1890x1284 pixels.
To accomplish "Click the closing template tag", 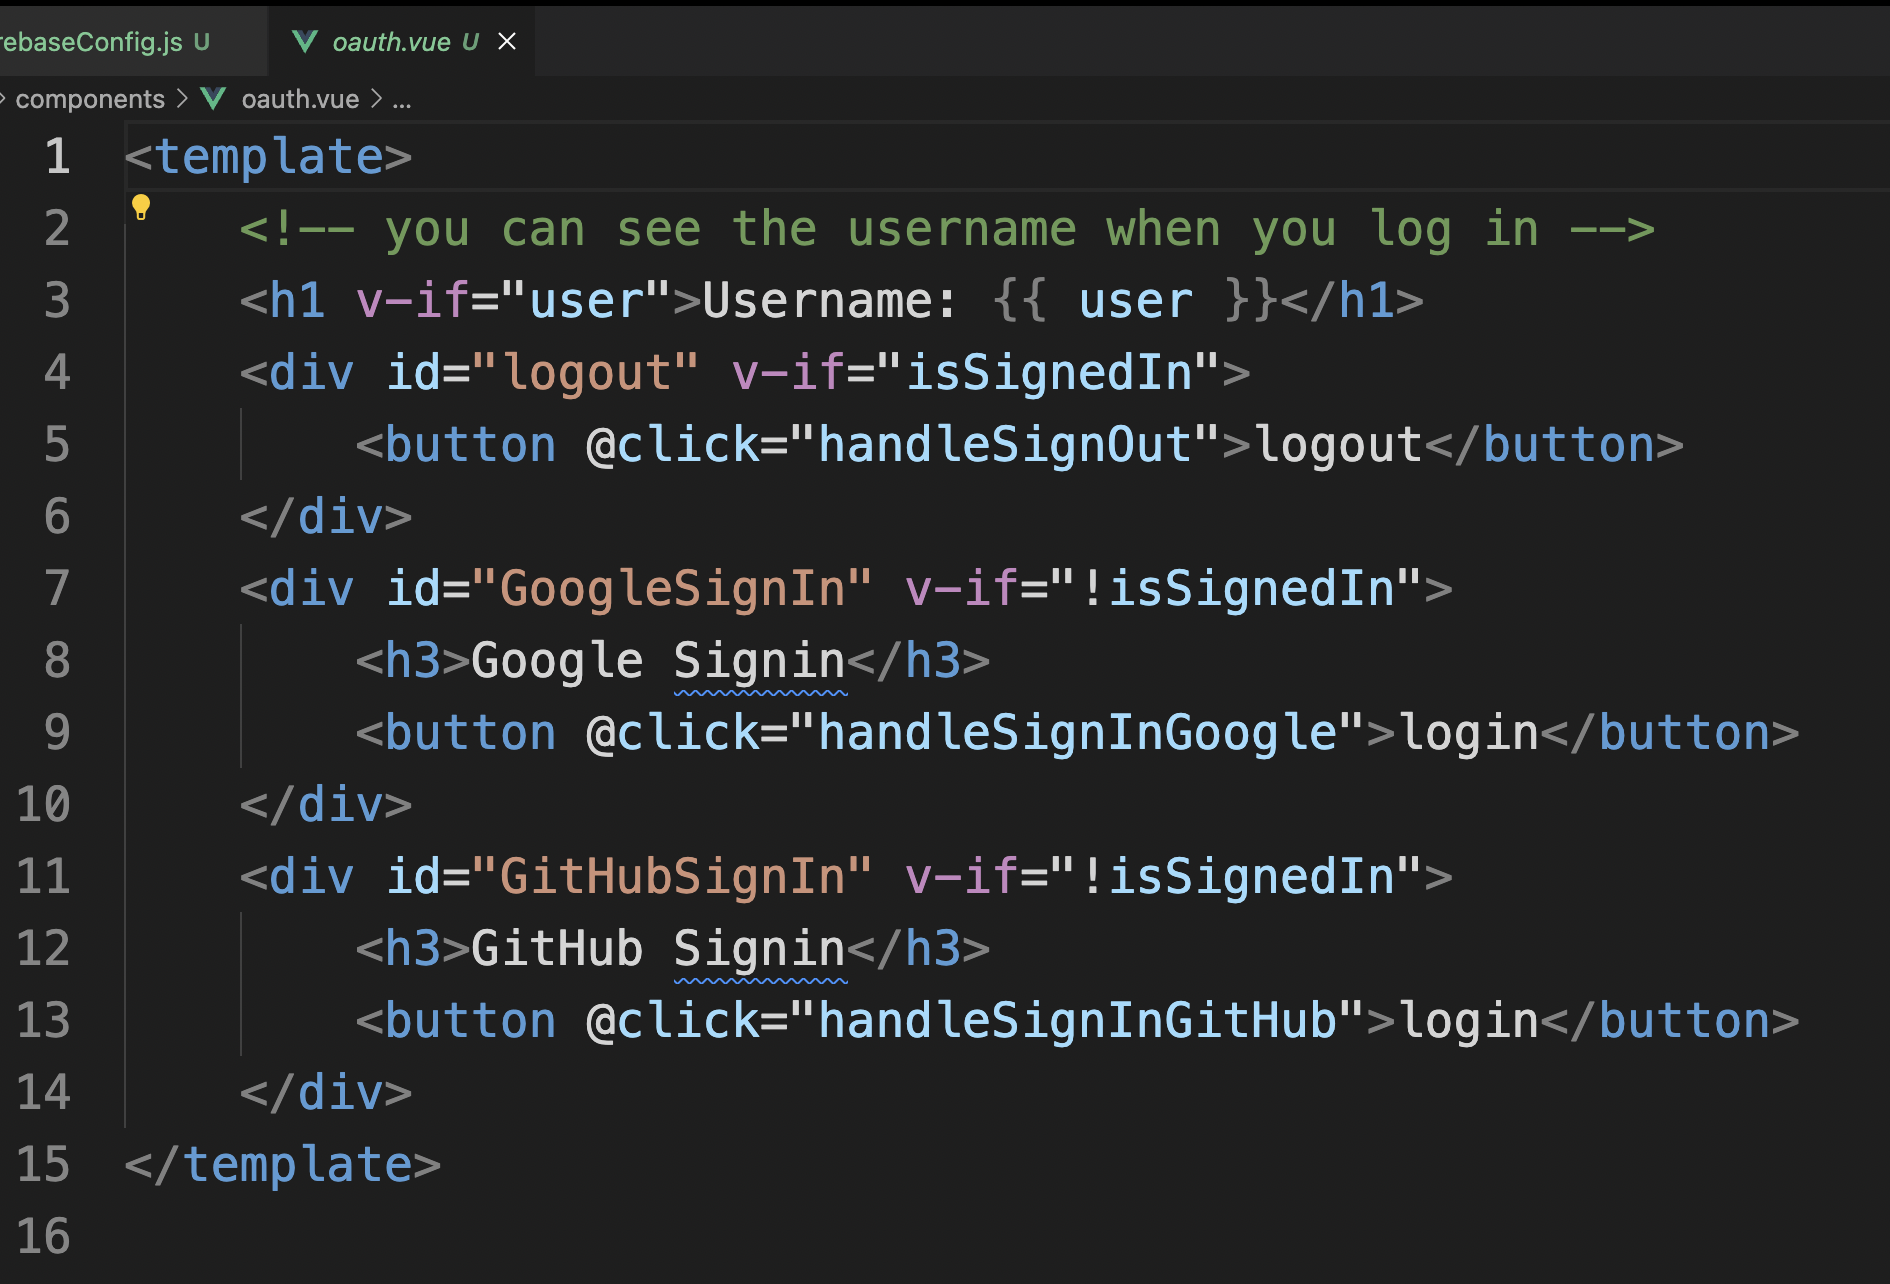I will pyautogui.click(x=283, y=1165).
